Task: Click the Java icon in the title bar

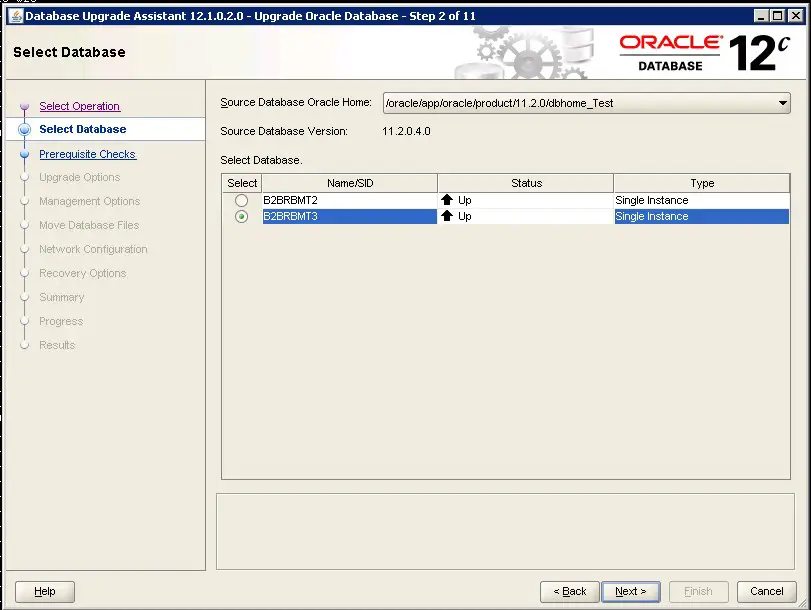Action: (16, 16)
